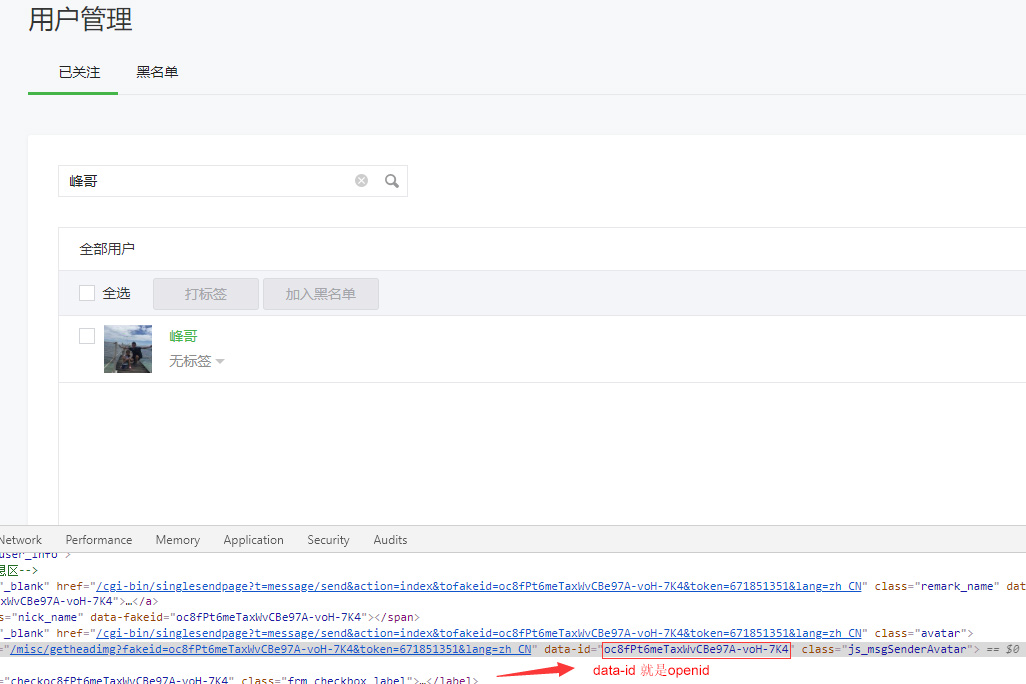This screenshot has height=684, width=1026.
Task: Click the singlesendpage link with class remark_name
Action: [478, 586]
